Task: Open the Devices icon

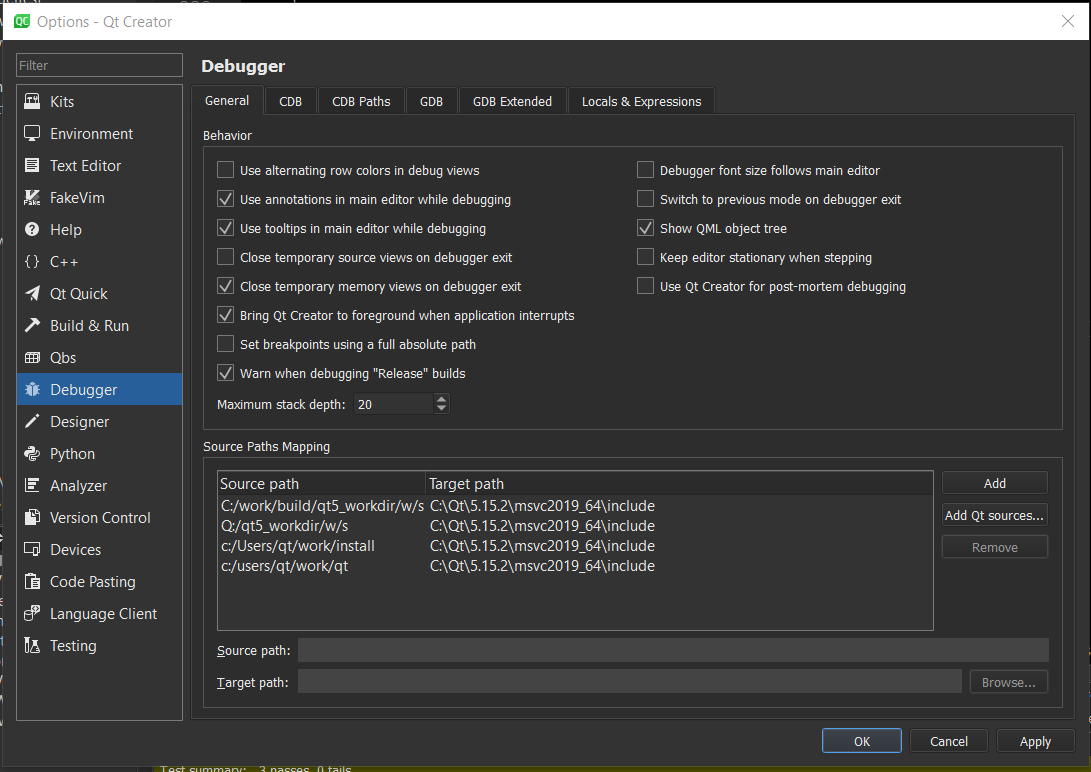Action: (32, 549)
